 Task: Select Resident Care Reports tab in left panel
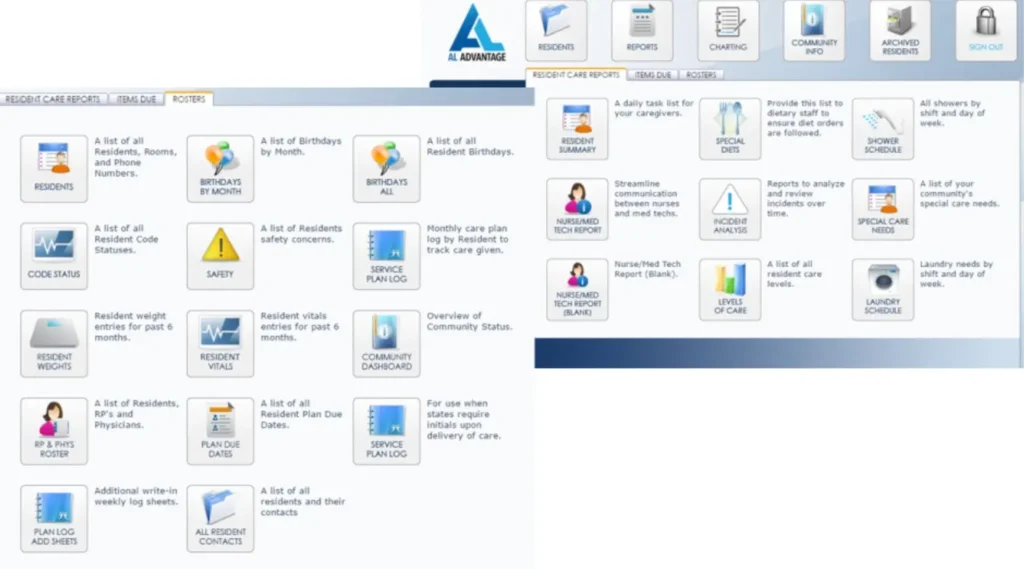(53, 99)
